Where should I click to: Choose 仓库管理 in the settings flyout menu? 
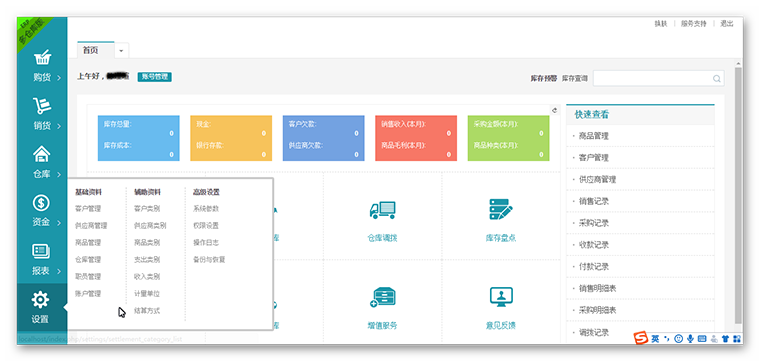click(88, 260)
